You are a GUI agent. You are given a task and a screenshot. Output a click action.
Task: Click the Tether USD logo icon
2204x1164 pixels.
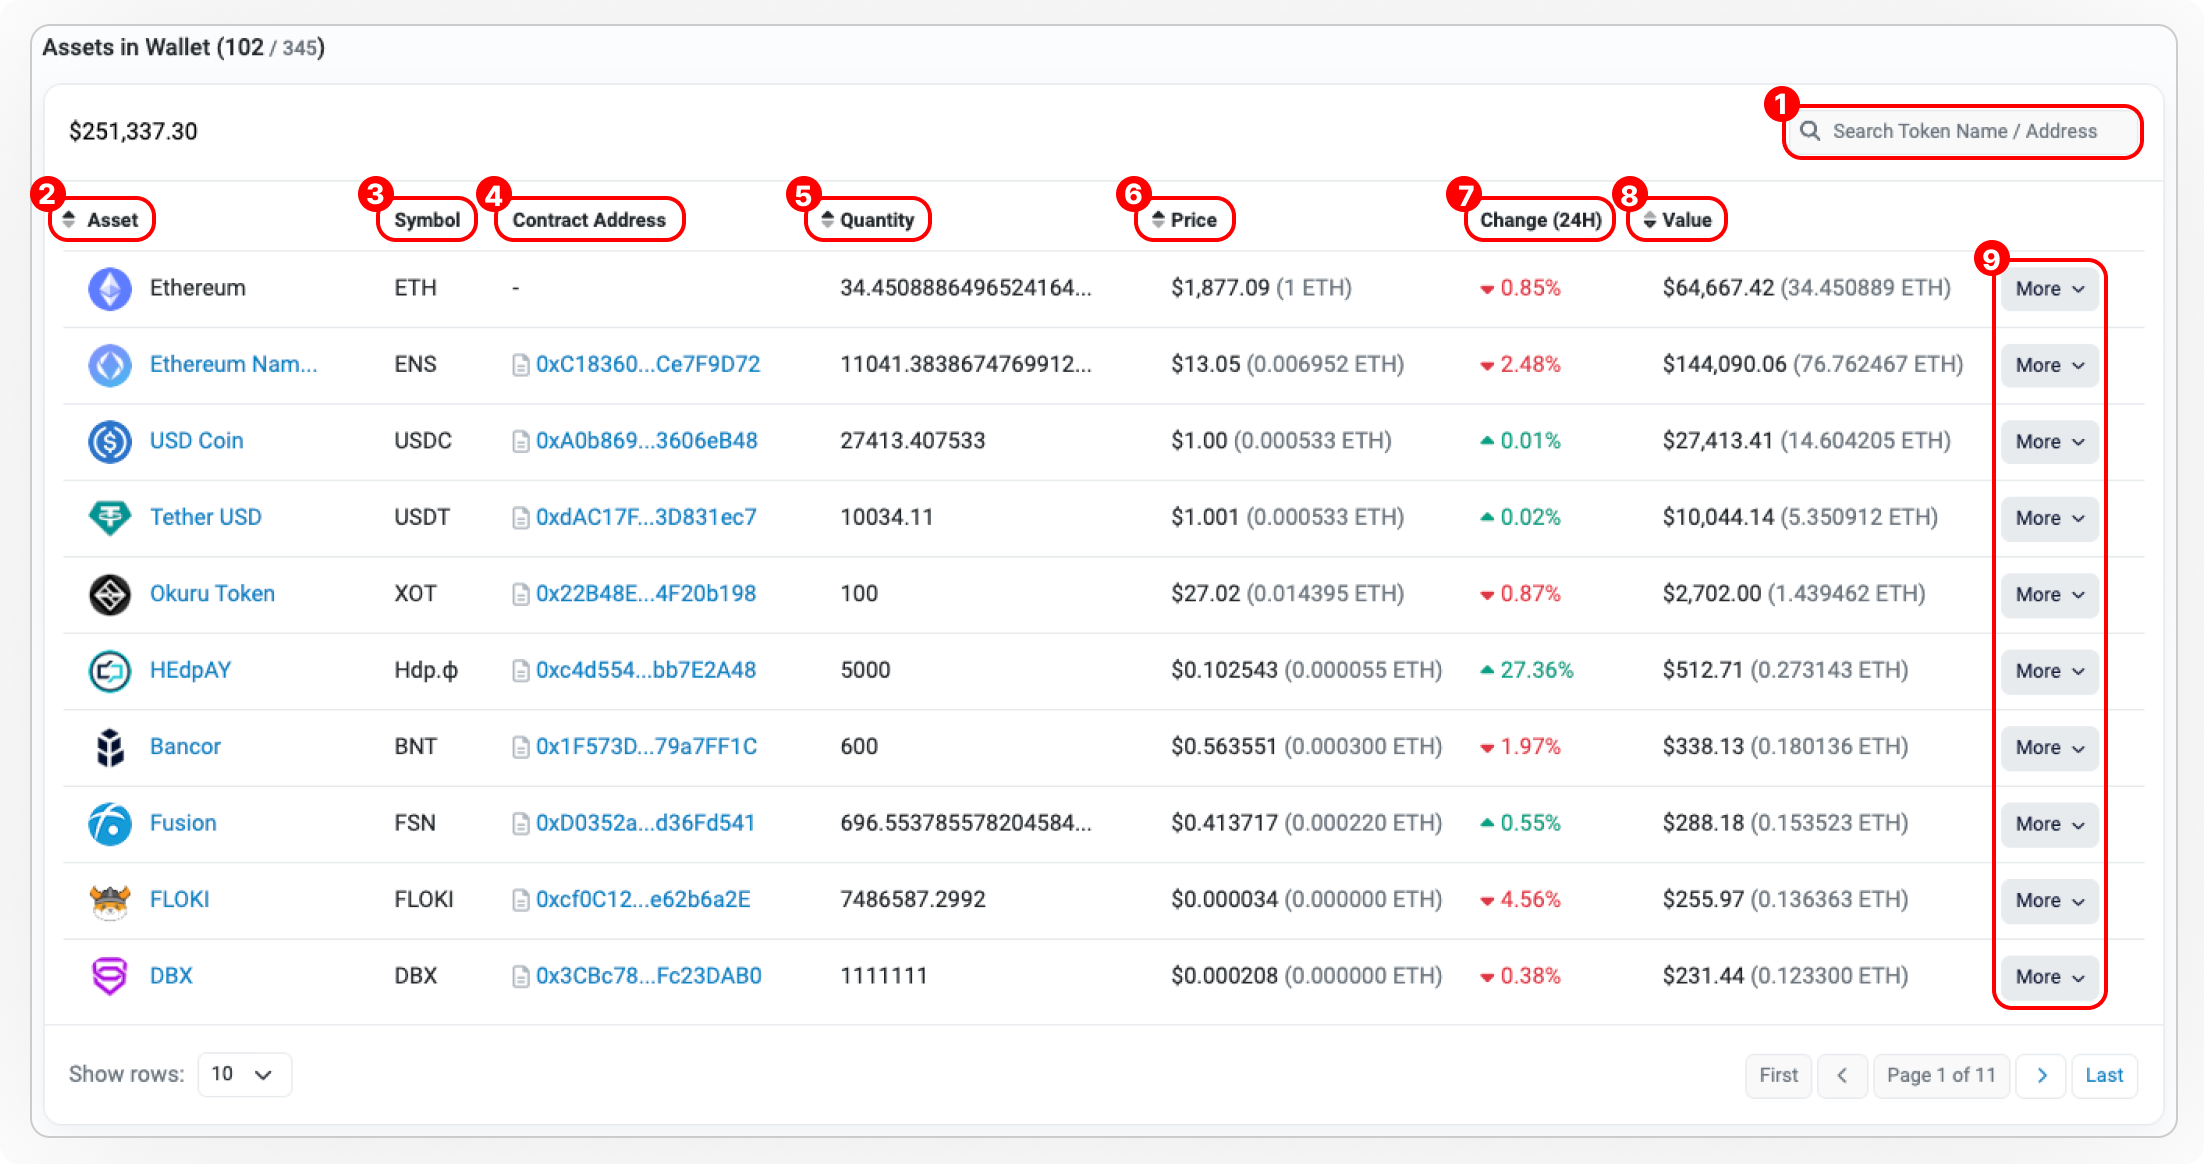[x=110, y=518]
